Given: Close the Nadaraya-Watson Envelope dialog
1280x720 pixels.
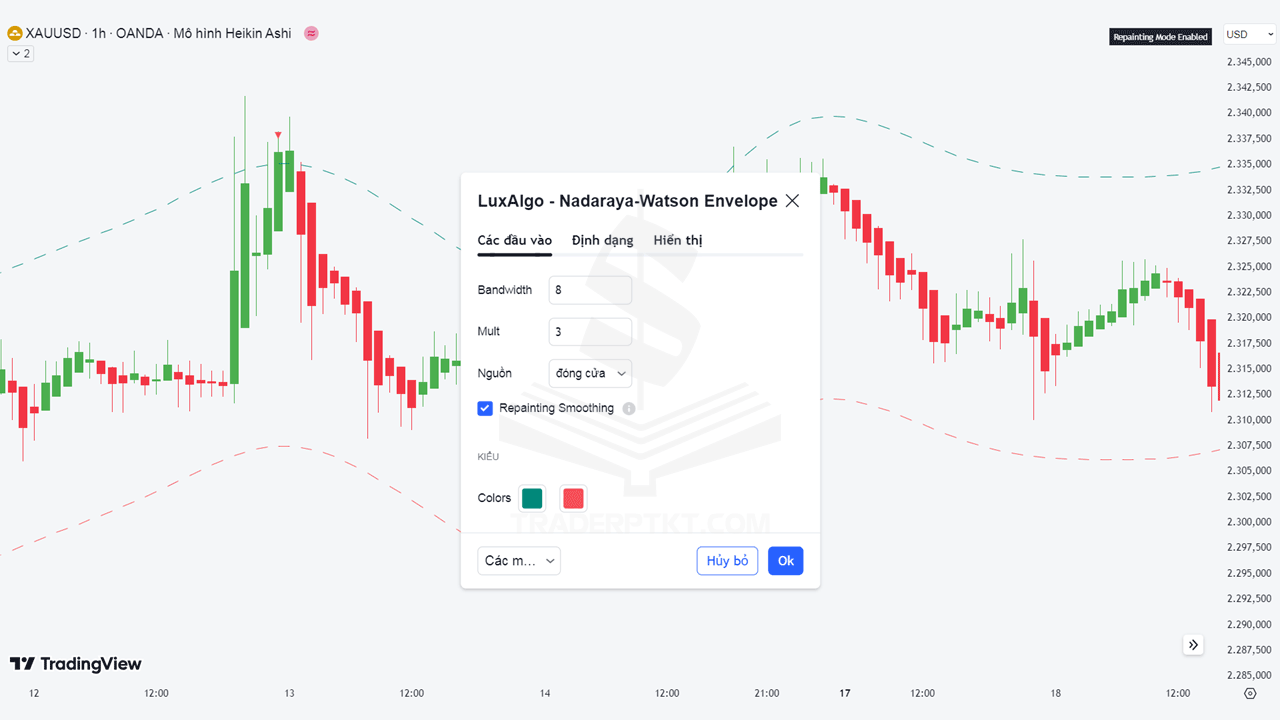Looking at the screenshot, I should click(x=792, y=201).
